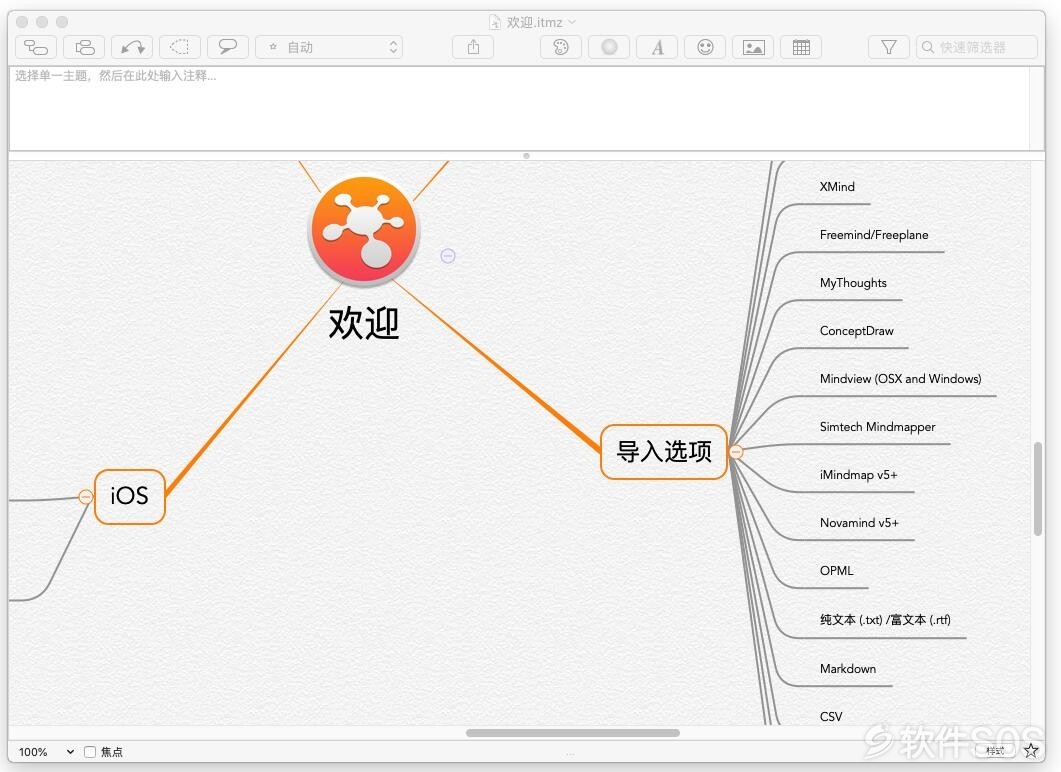Select the iOS topic node

[x=130, y=497]
